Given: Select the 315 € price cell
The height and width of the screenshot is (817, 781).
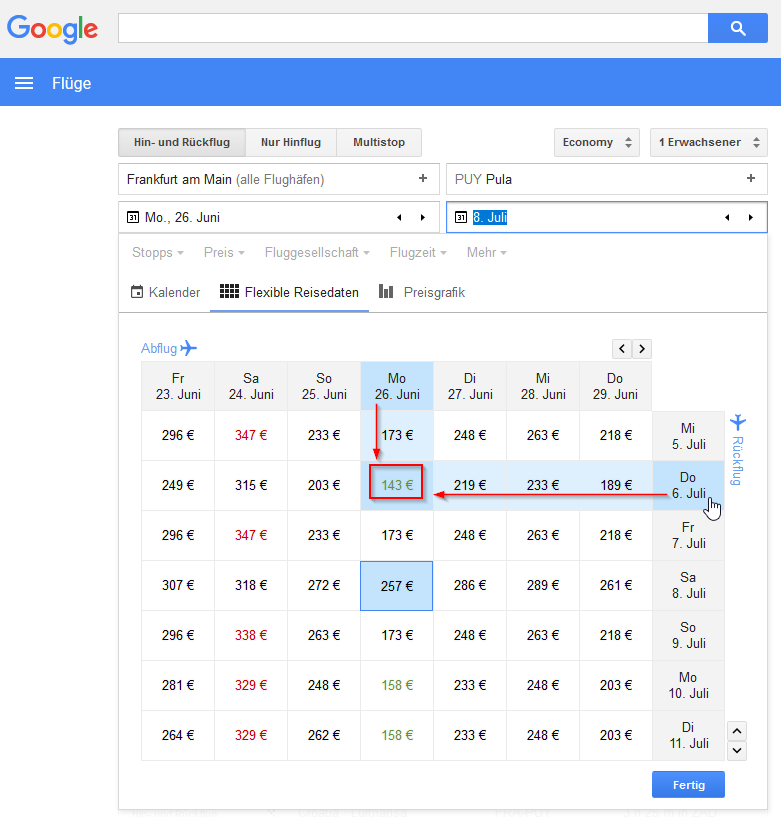Looking at the screenshot, I should coord(251,485).
